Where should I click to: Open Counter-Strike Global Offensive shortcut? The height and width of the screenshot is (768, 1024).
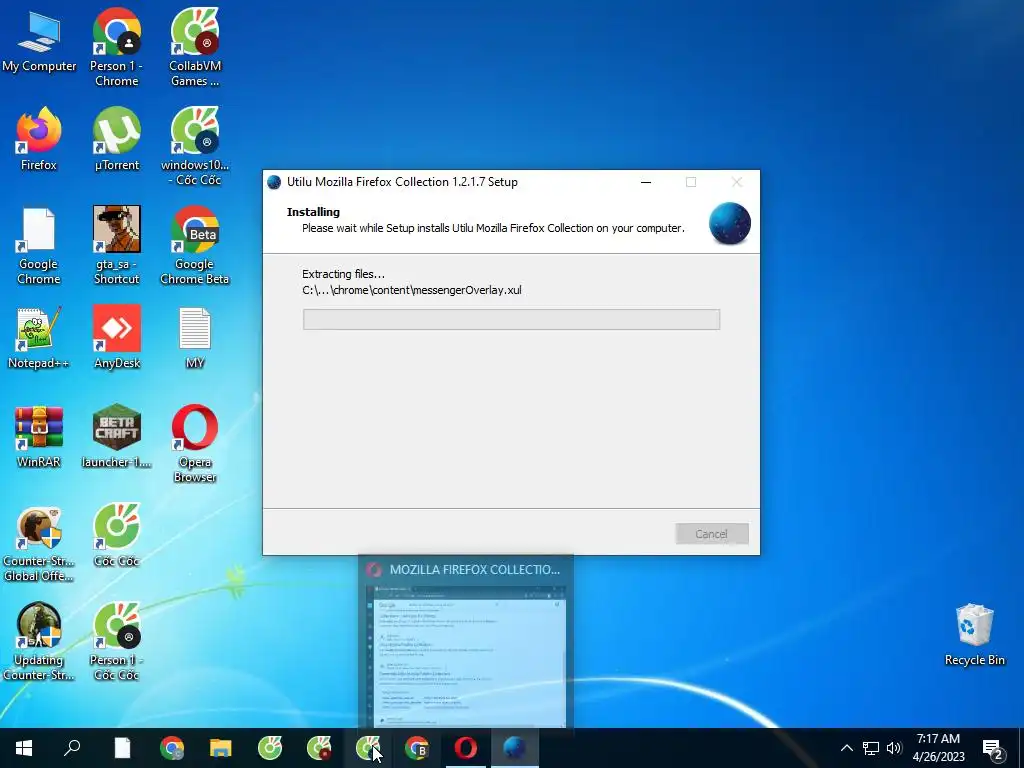[x=39, y=543]
